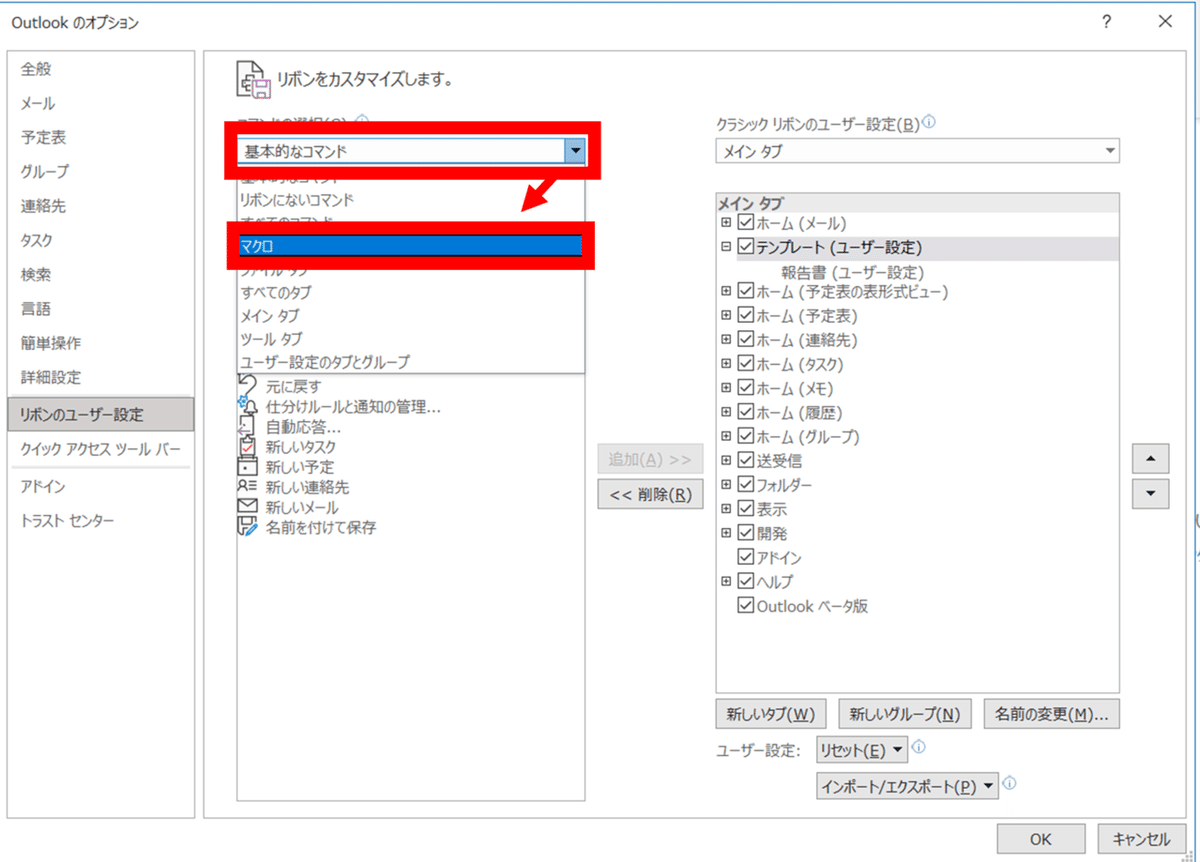This screenshot has width=1200, height=862.
Task: Click the 仕分けルールと通知の管理 command icon
Action: coord(247,406)
